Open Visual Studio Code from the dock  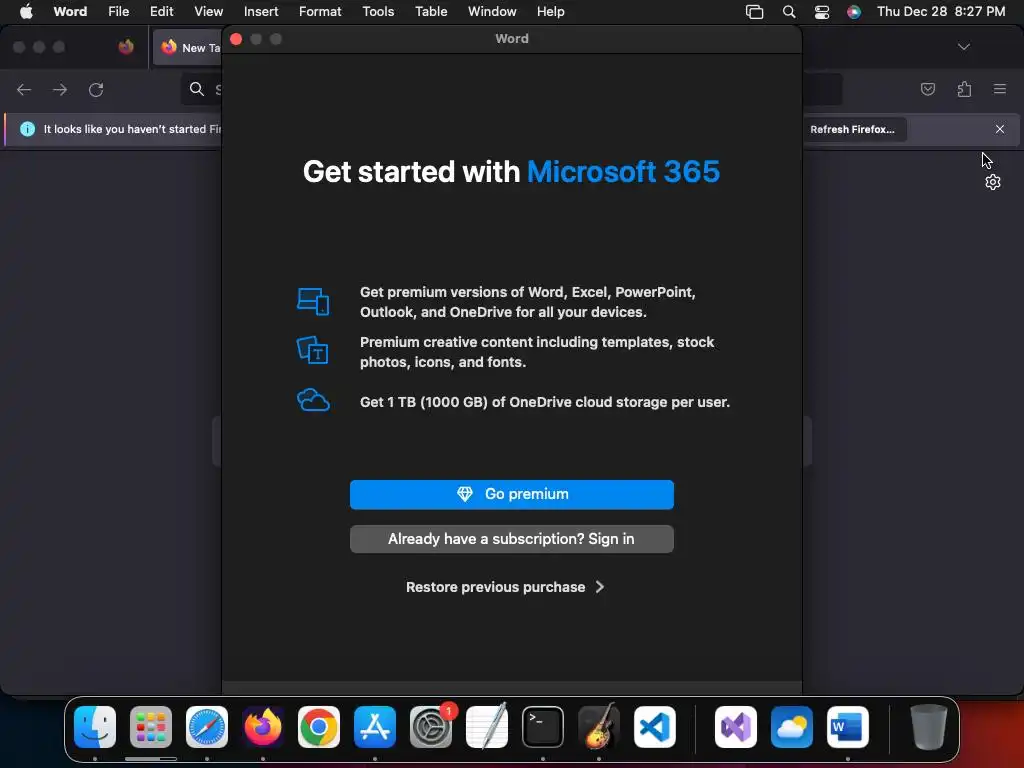point(655,726)
